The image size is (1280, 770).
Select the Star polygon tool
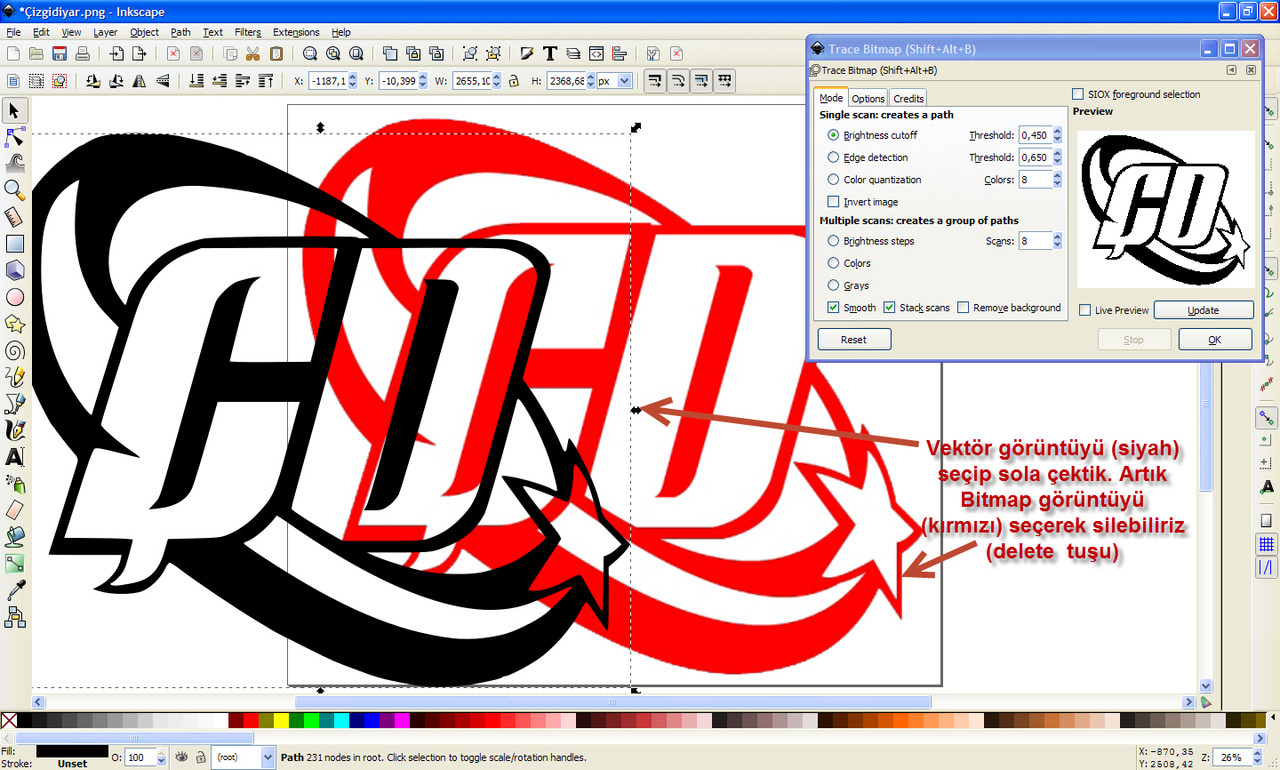tap(15, 323)
